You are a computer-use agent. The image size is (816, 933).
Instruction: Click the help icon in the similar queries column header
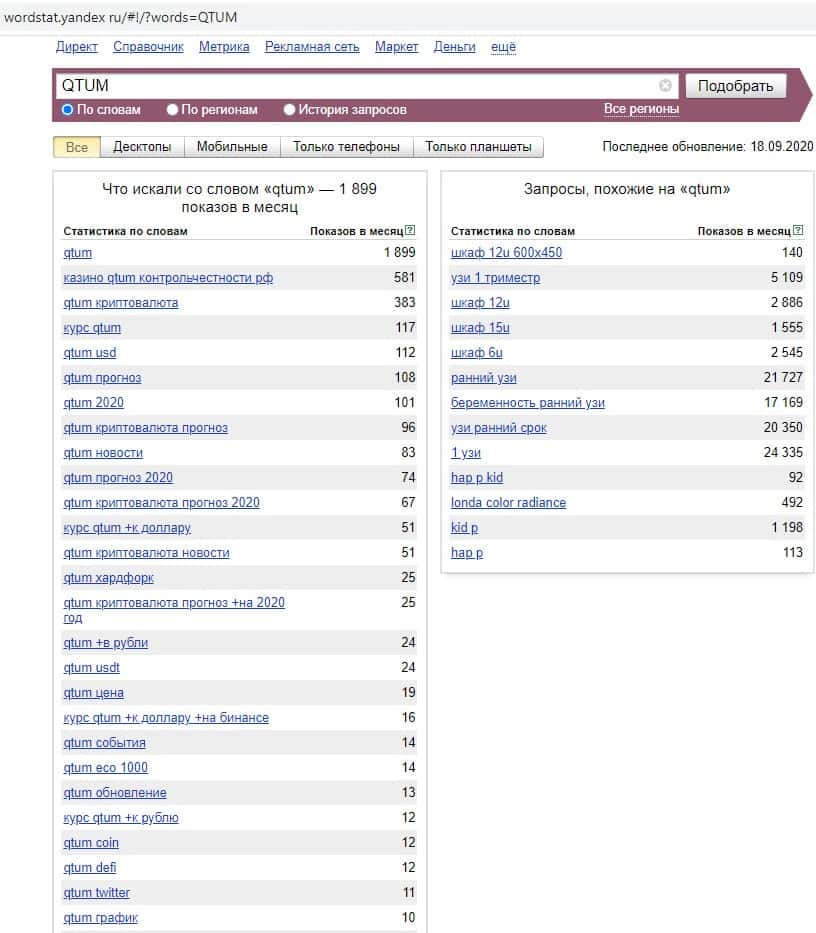[798, 231]
